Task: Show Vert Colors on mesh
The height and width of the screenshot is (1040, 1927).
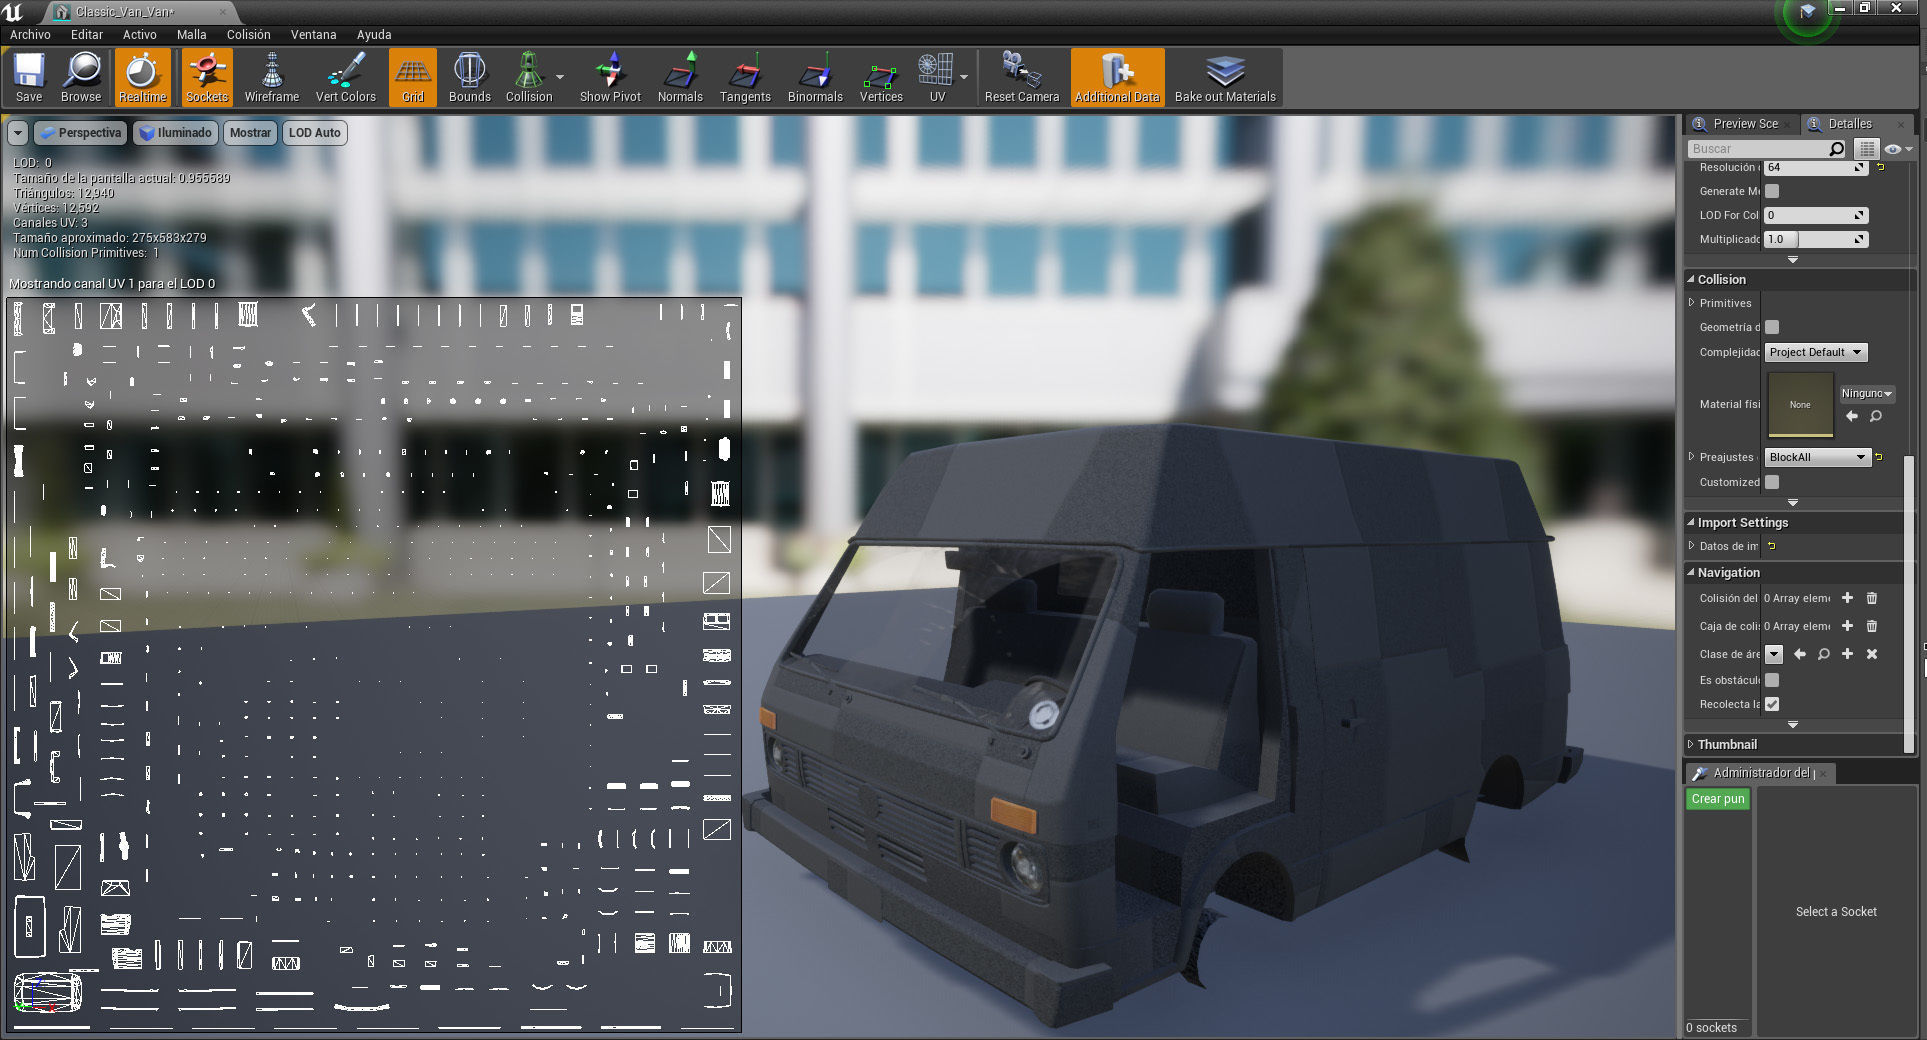Action: (346, 78)
